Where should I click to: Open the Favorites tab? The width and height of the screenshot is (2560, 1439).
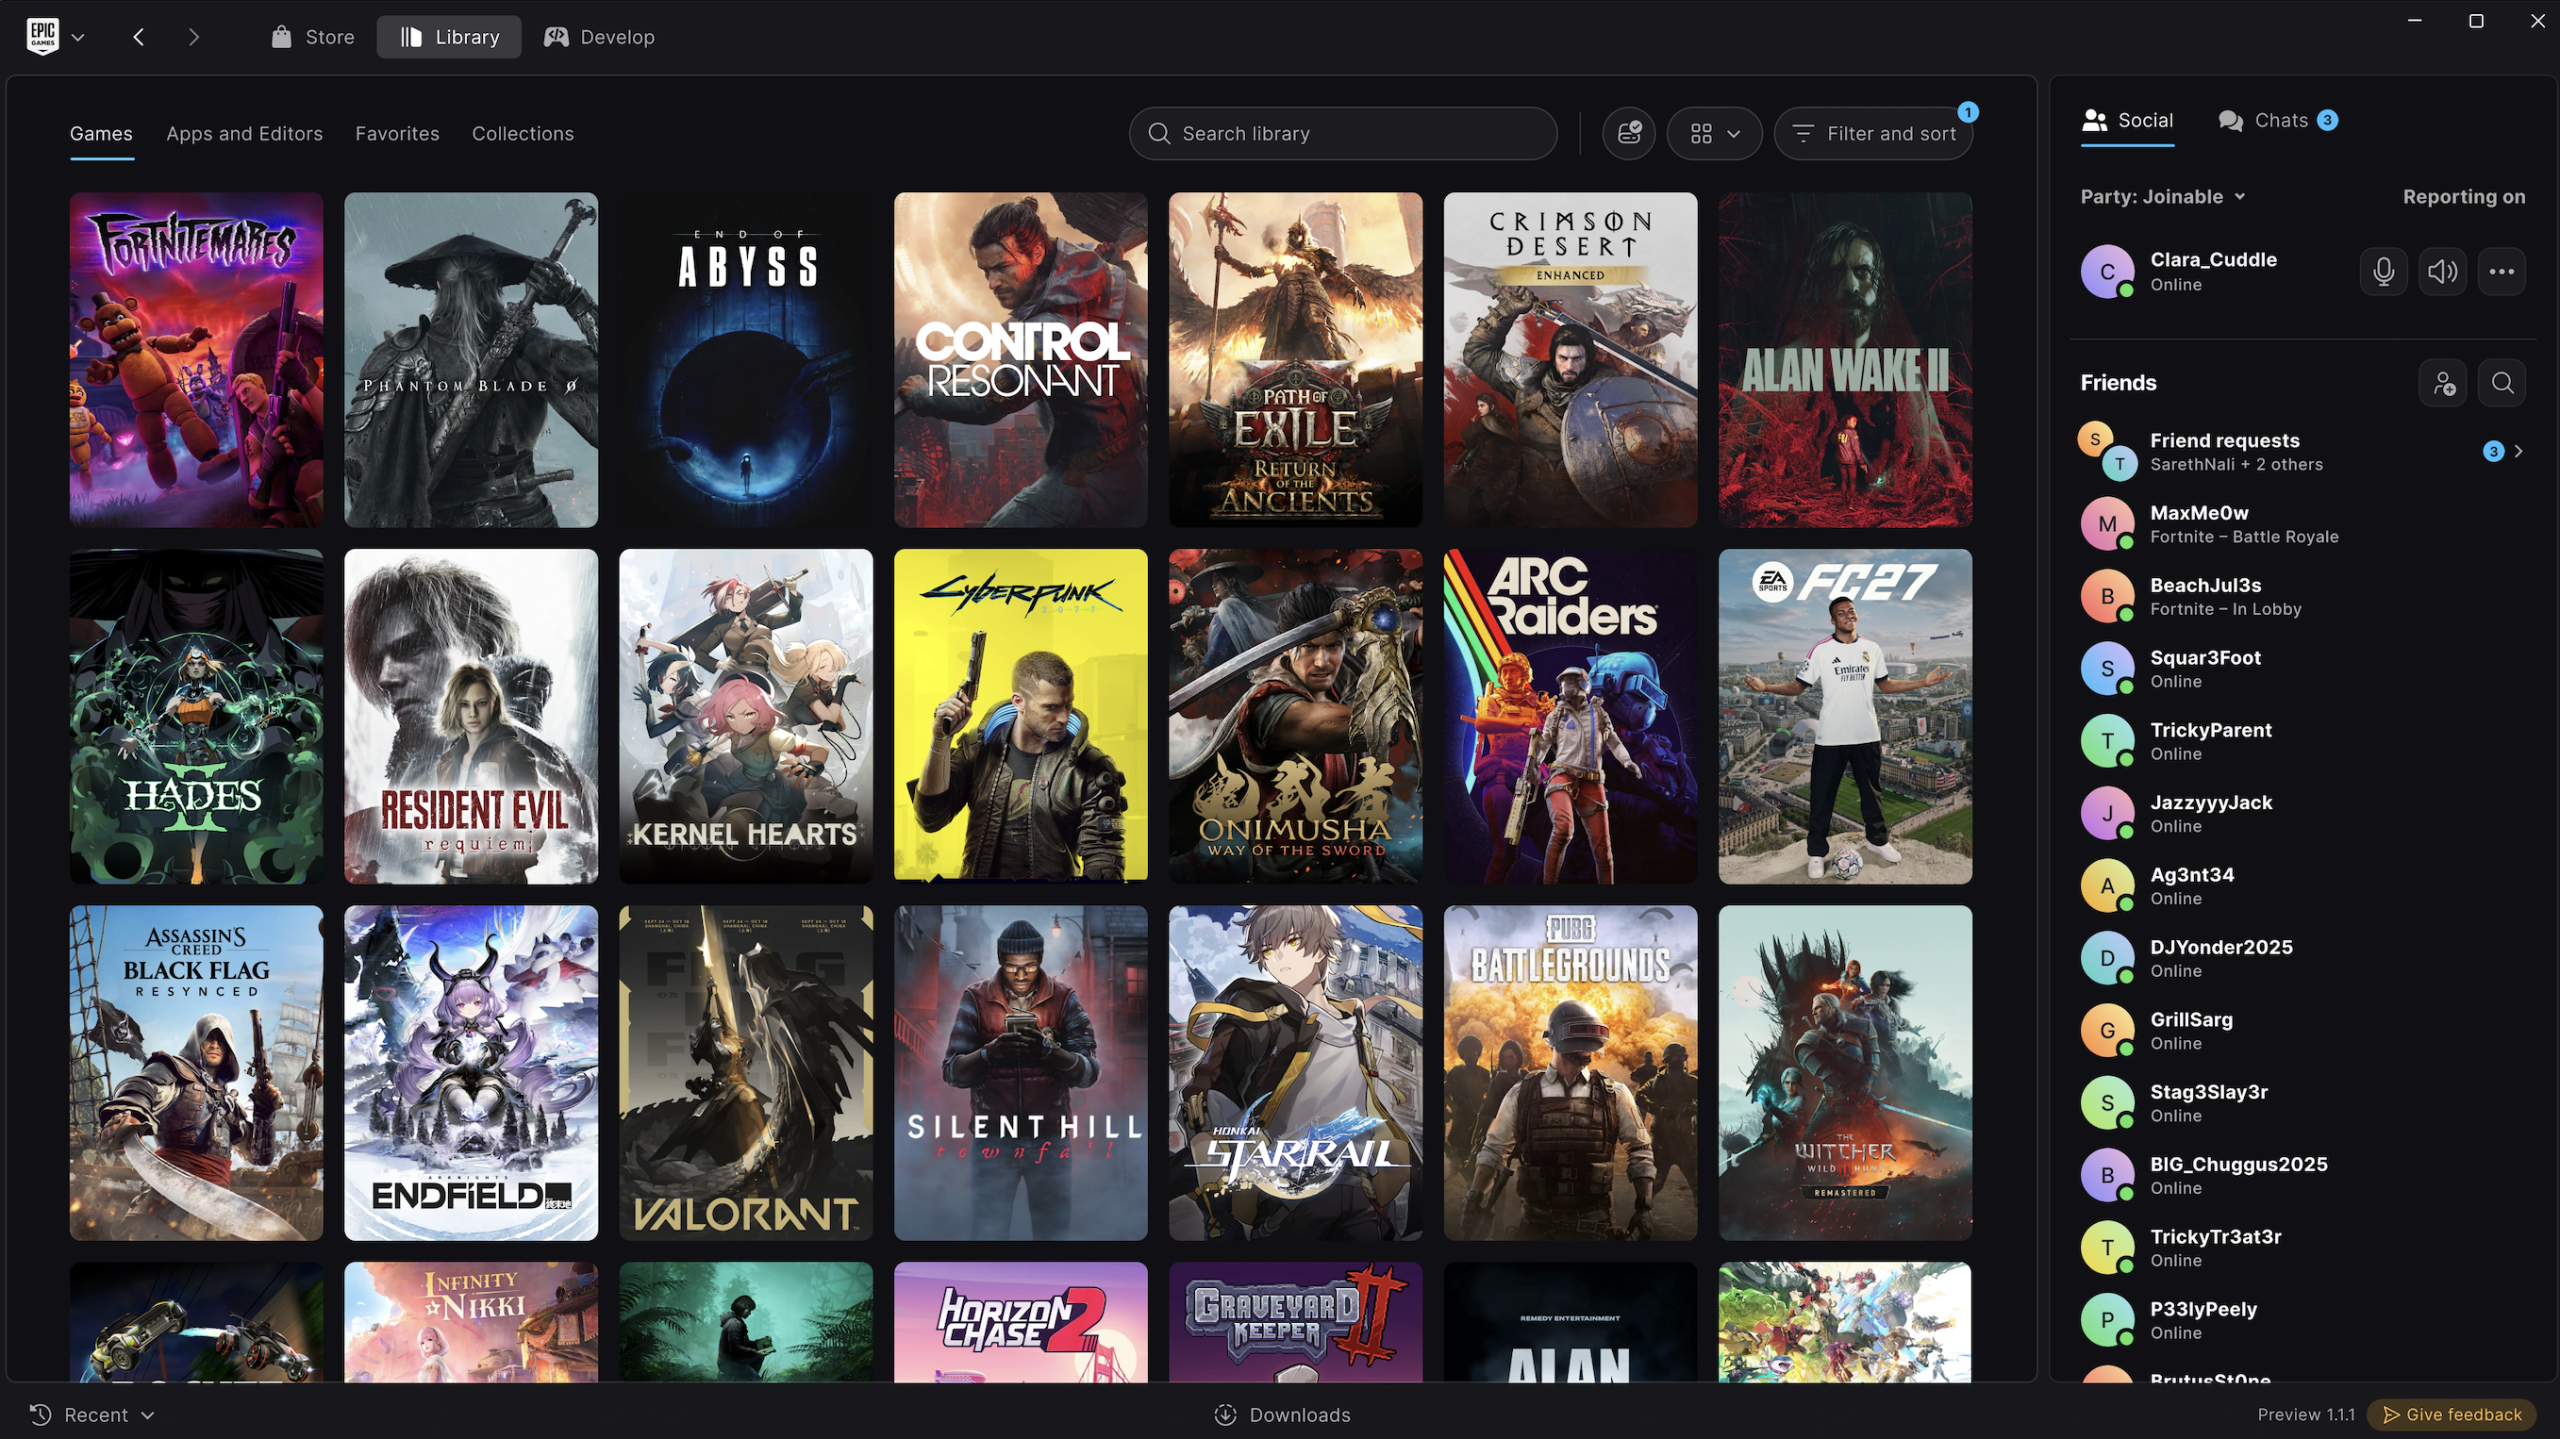point(397,133)
